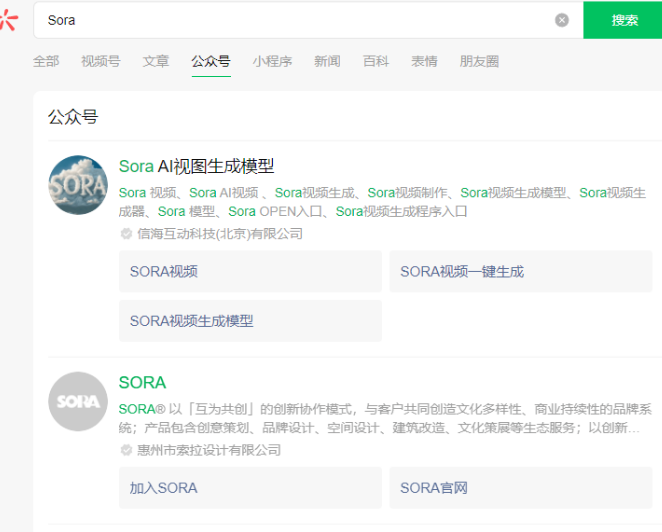This screenshot has height=532, width=662.
Task: Click the green 搜索 button
Action: click(x=623, y=20)
